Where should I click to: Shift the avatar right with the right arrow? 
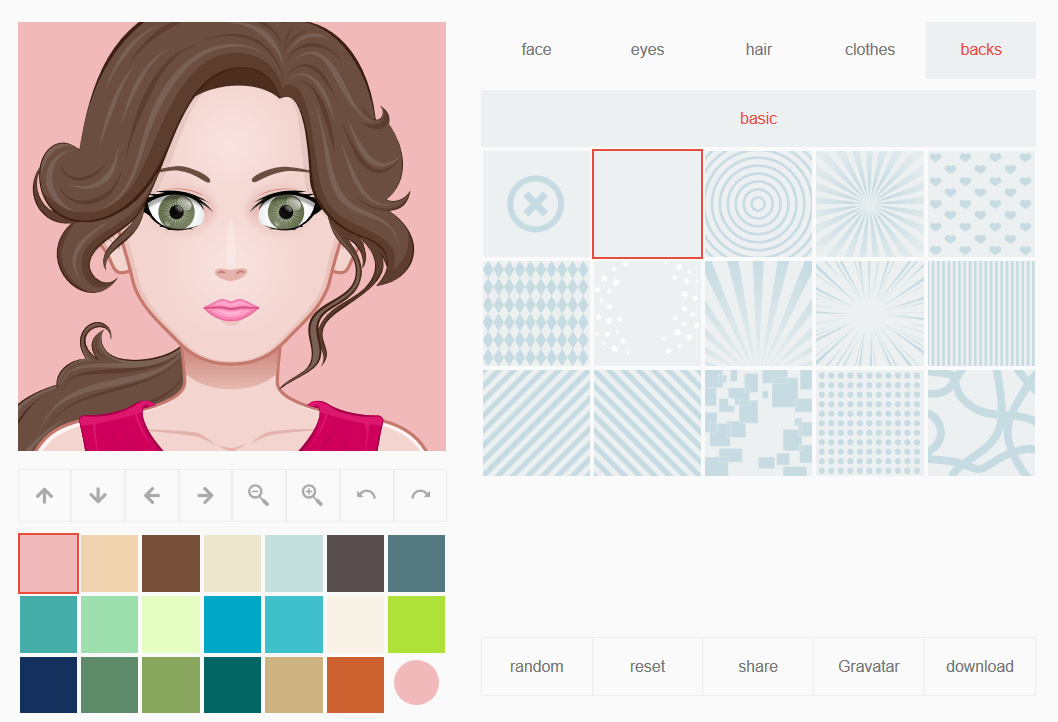205,495
